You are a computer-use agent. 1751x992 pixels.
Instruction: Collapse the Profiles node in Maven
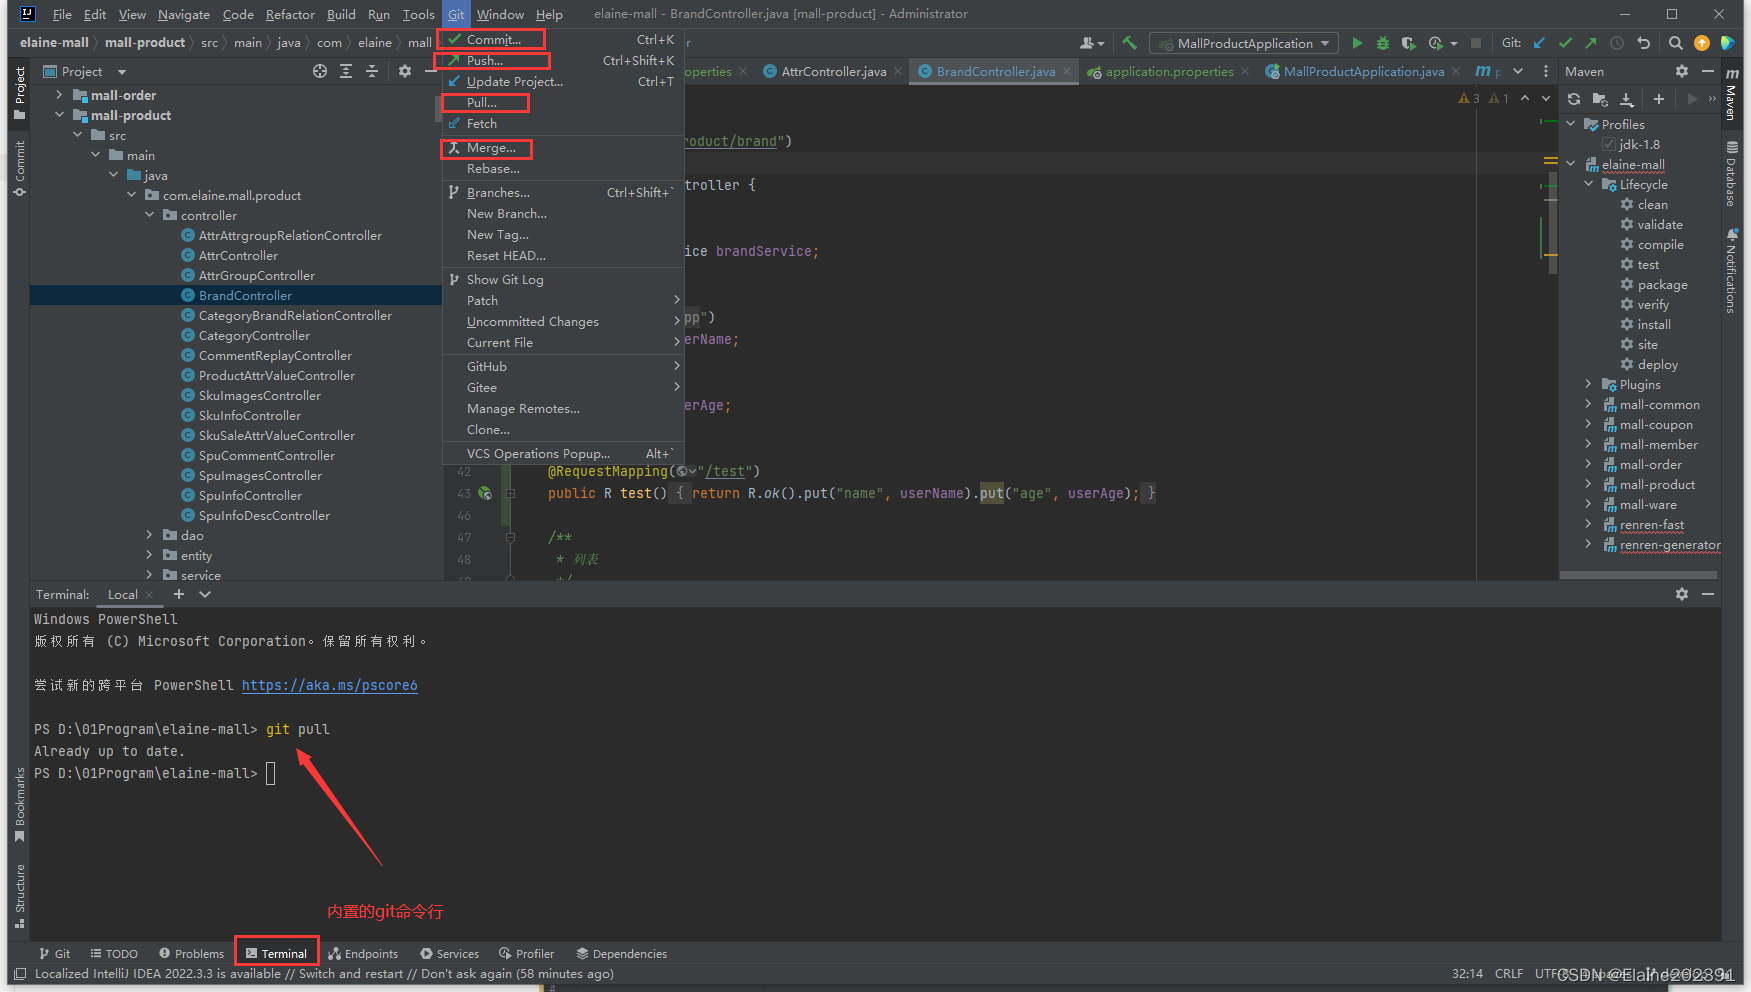tap(1571, 124)
